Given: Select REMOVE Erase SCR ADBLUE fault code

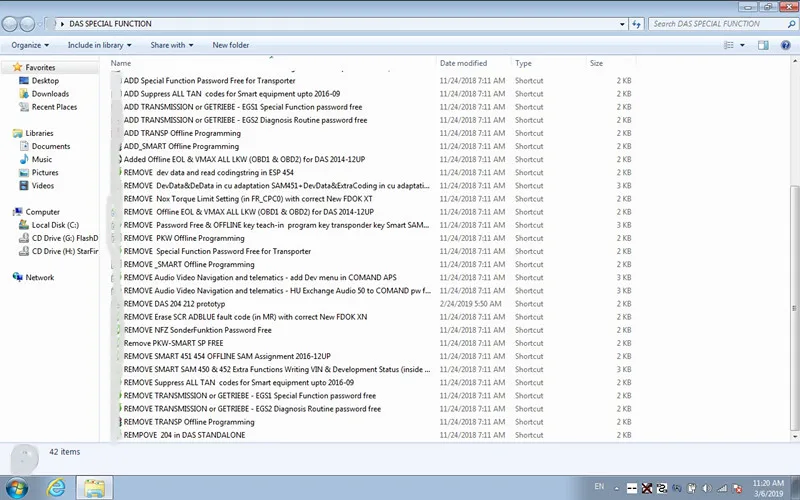Looking at the screenshot, I should coord(245,317).
